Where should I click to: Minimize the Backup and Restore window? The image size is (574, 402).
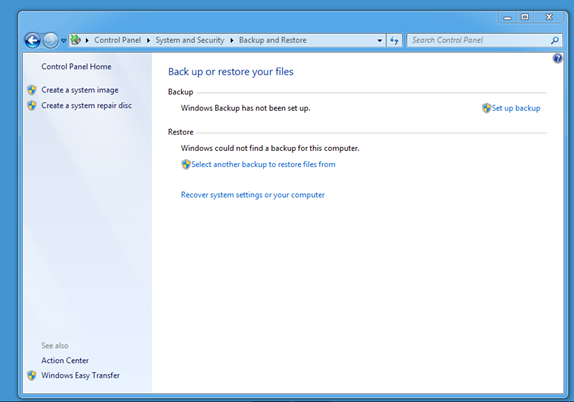point(507,17)
